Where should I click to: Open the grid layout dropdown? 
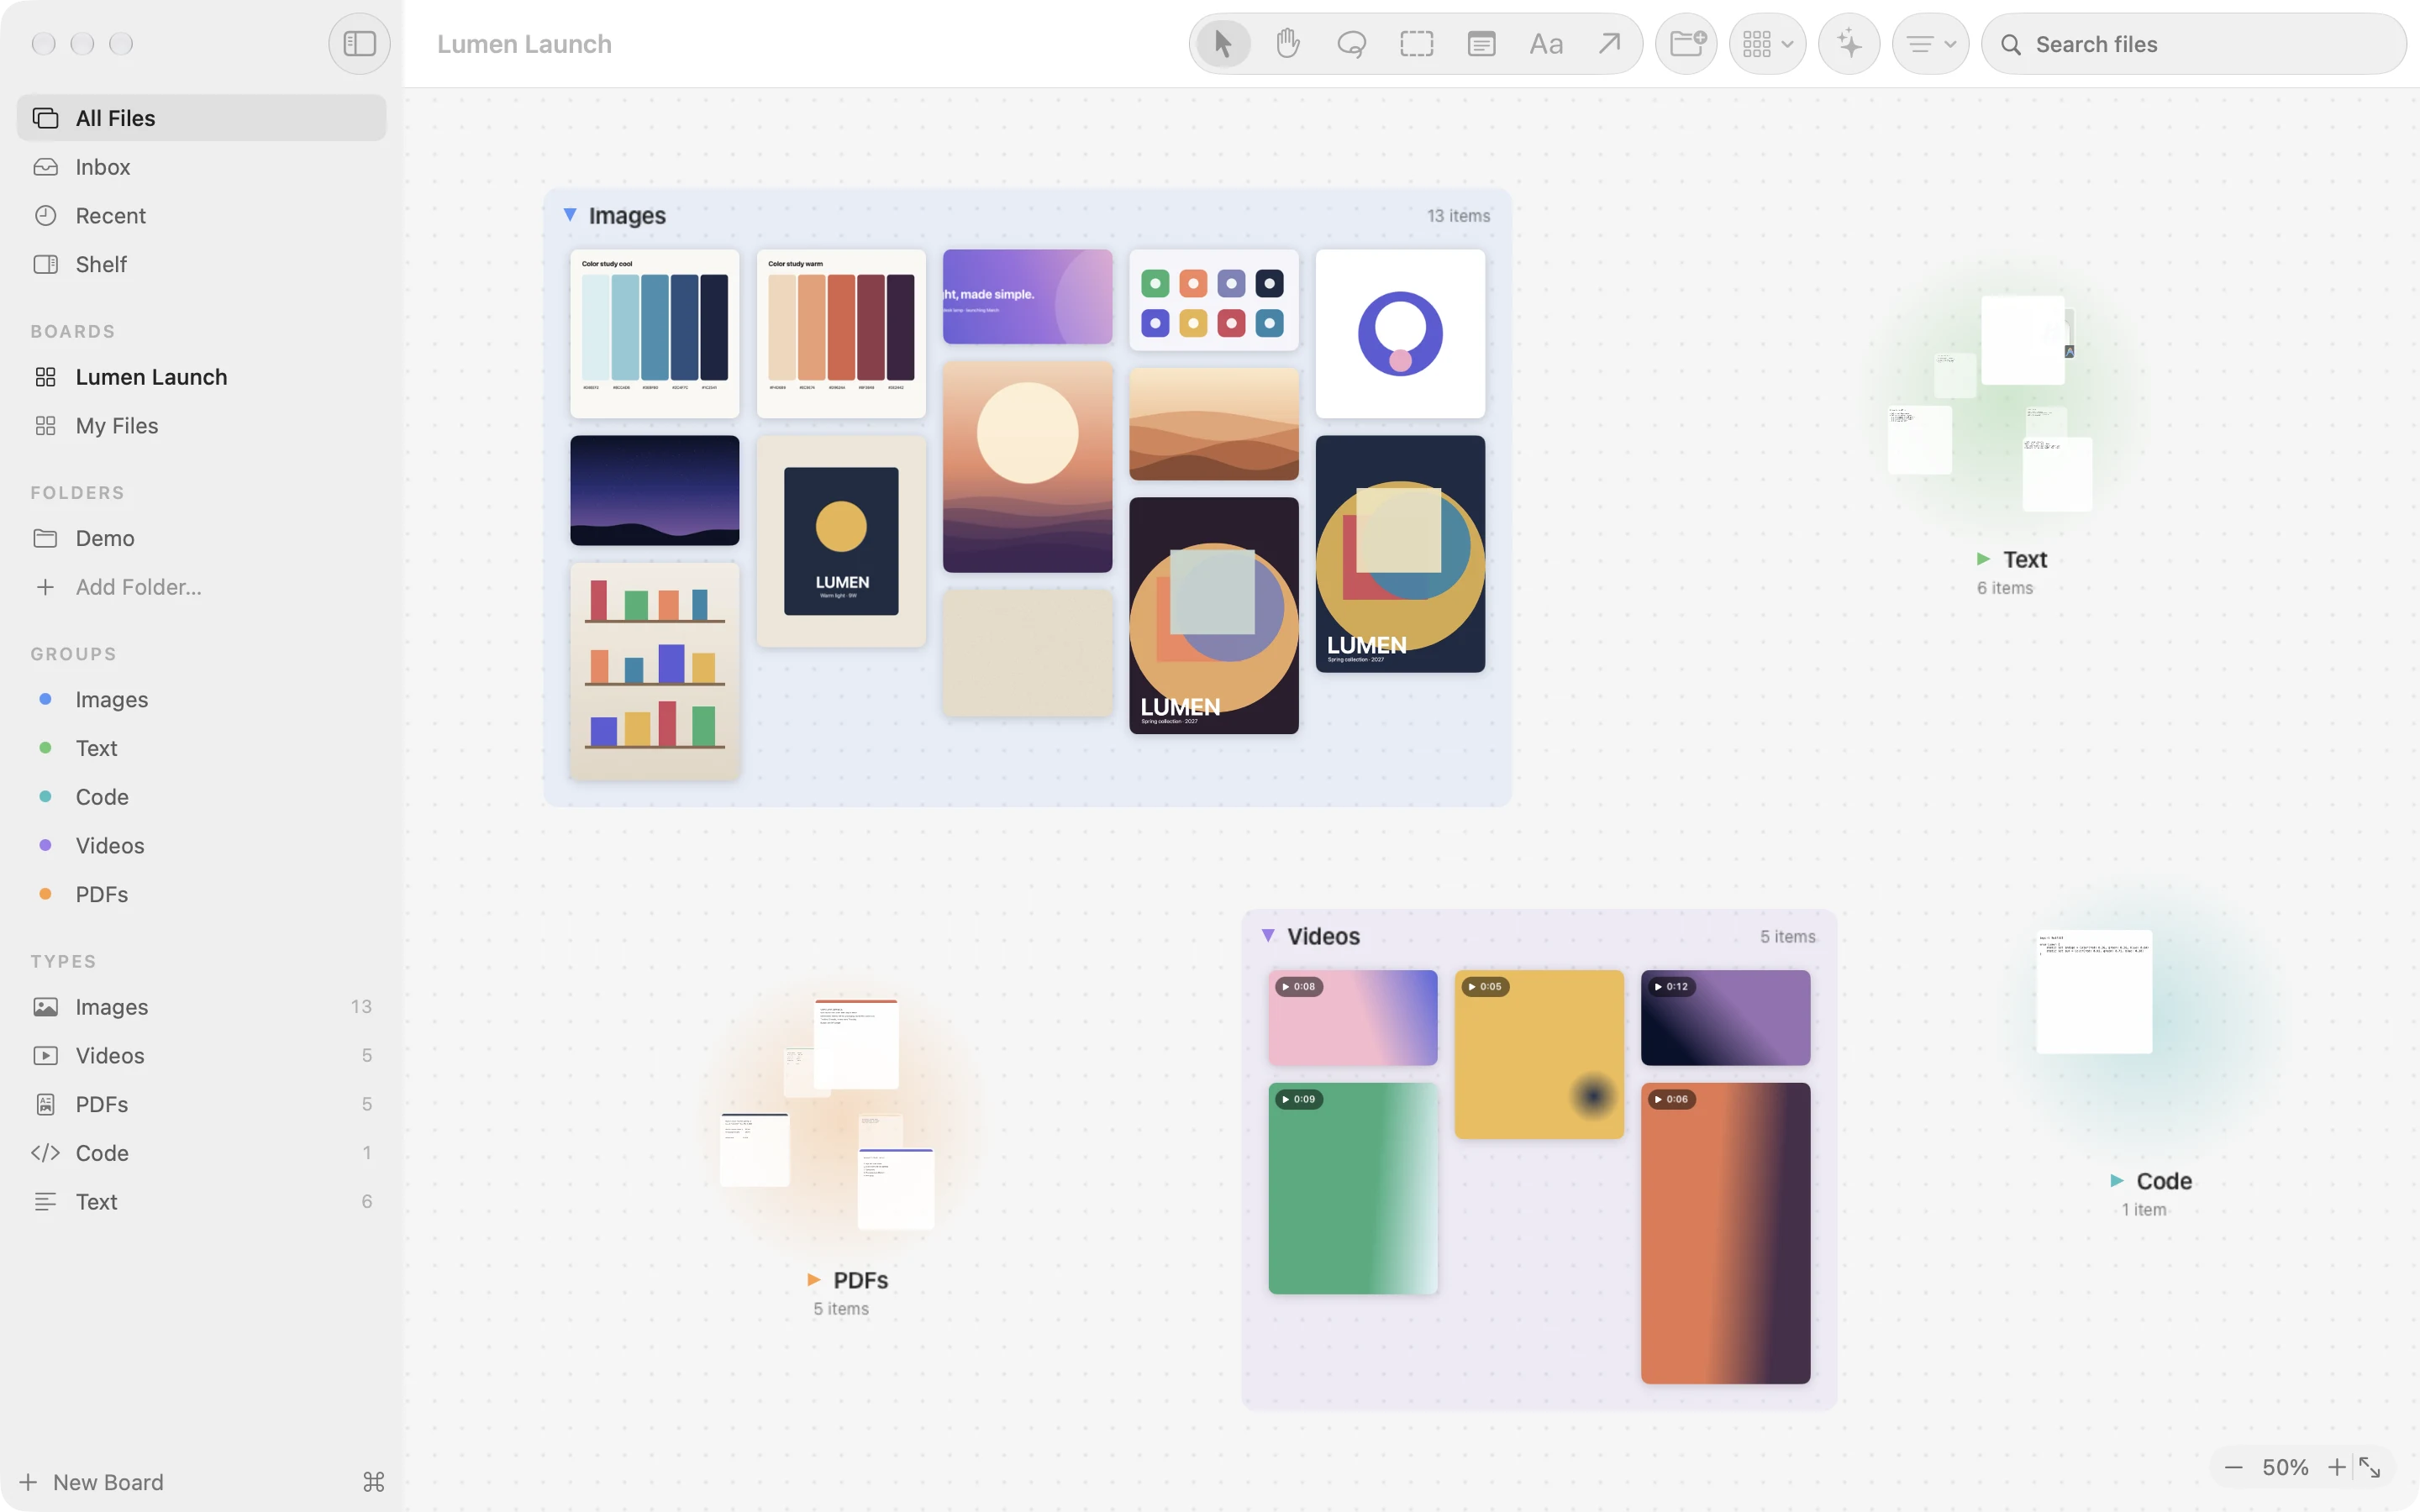coord(1767,44)
